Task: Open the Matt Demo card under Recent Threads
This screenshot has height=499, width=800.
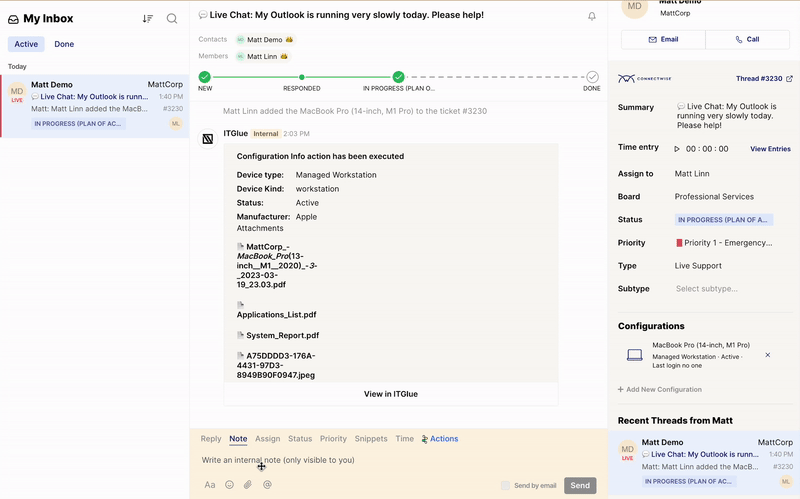Action: 704,462
